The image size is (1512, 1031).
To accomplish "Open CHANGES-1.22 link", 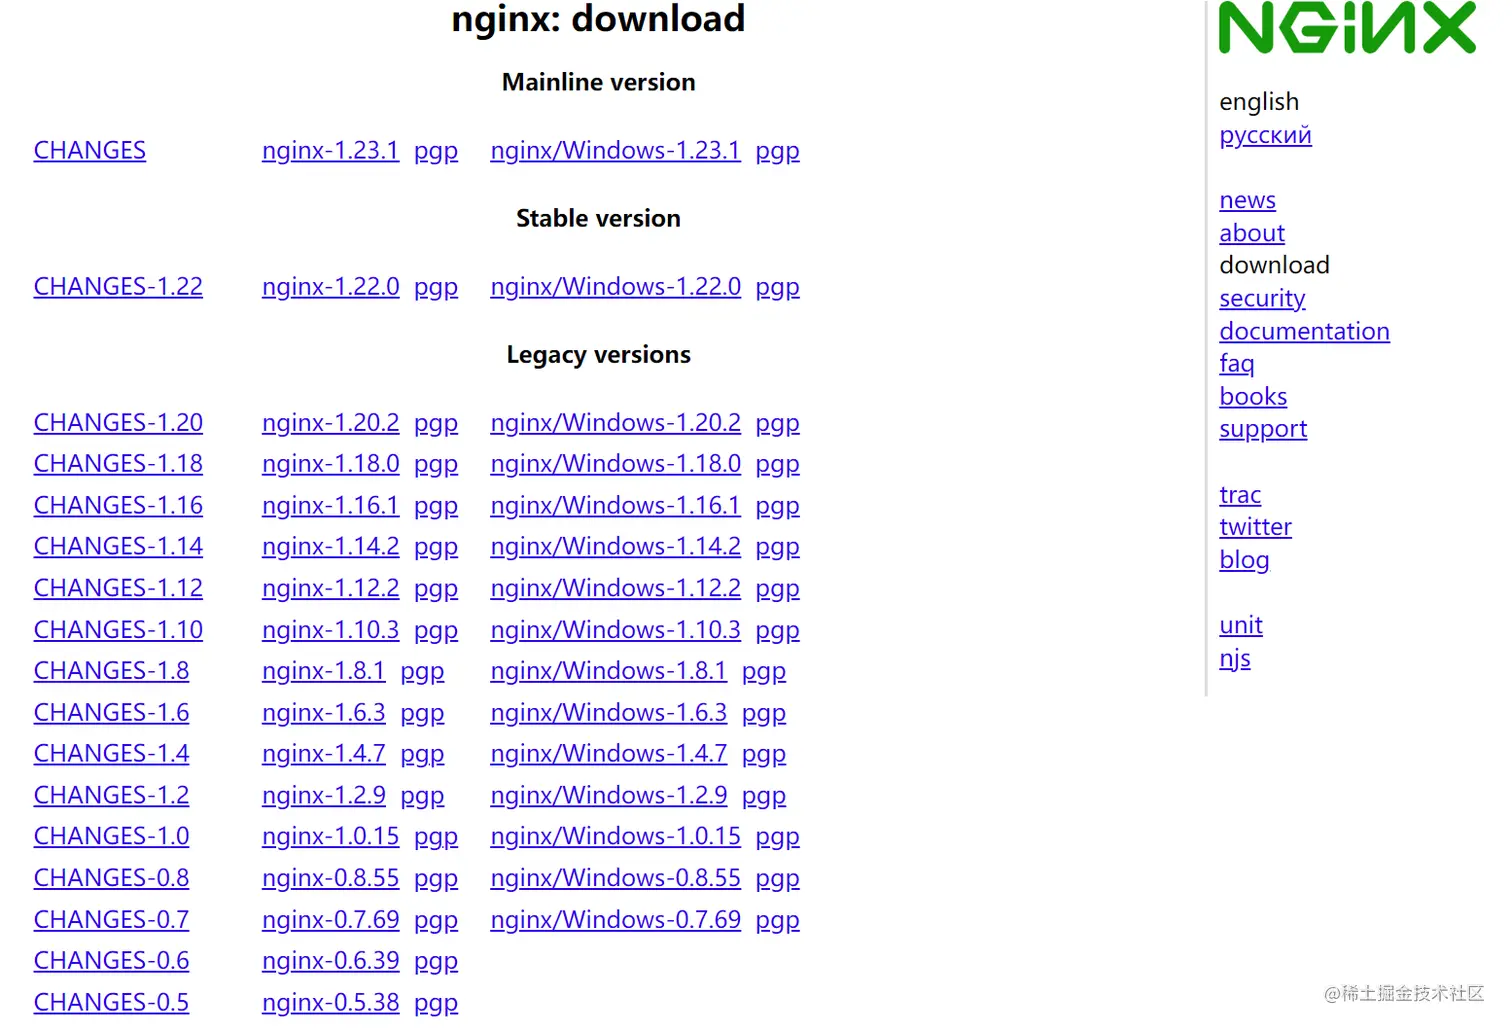I will [x=118, y=287].
